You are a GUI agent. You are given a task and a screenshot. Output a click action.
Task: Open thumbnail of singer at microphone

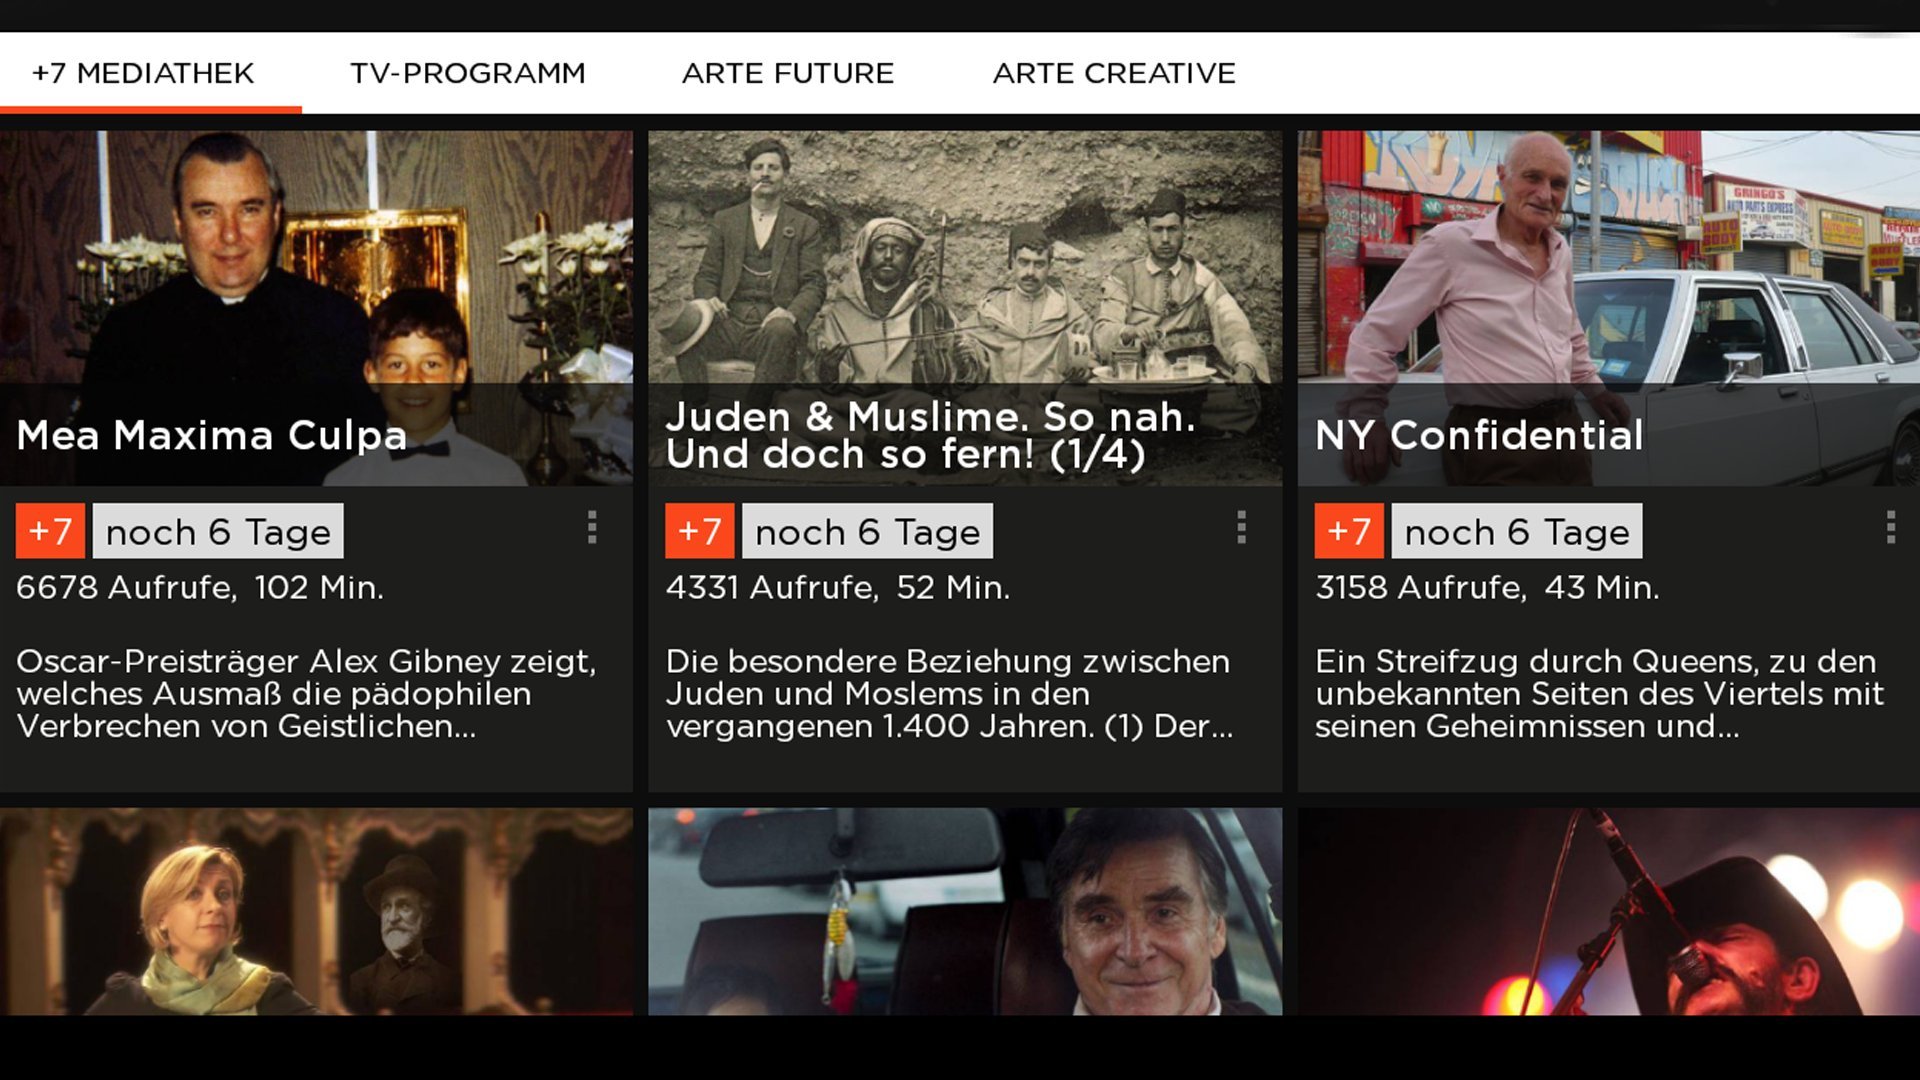pyautogui.click(x=1608, y=911)
